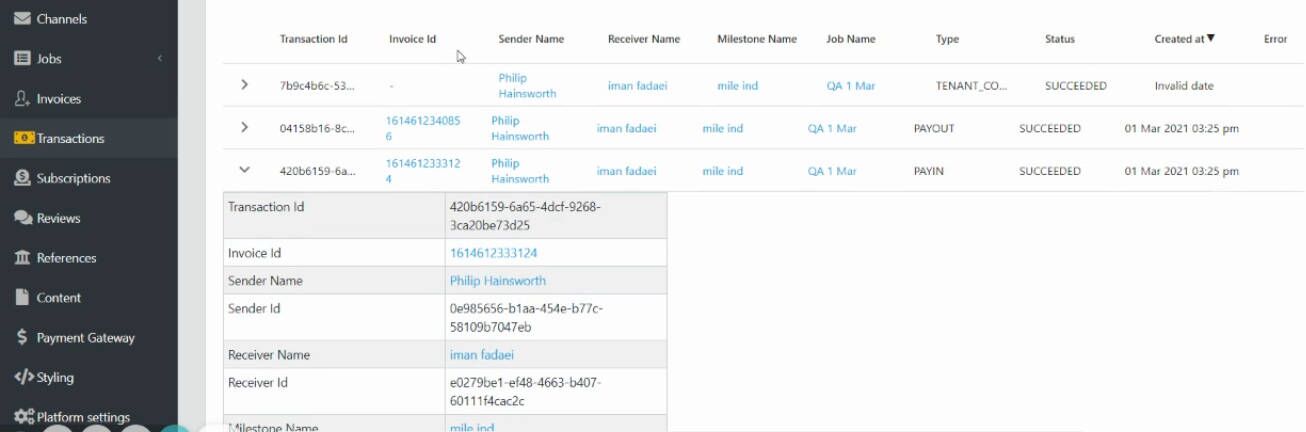Open invoice 1614612333124 in PAYIN row
Screen dimensions: 1306x432
click(423, 171)
